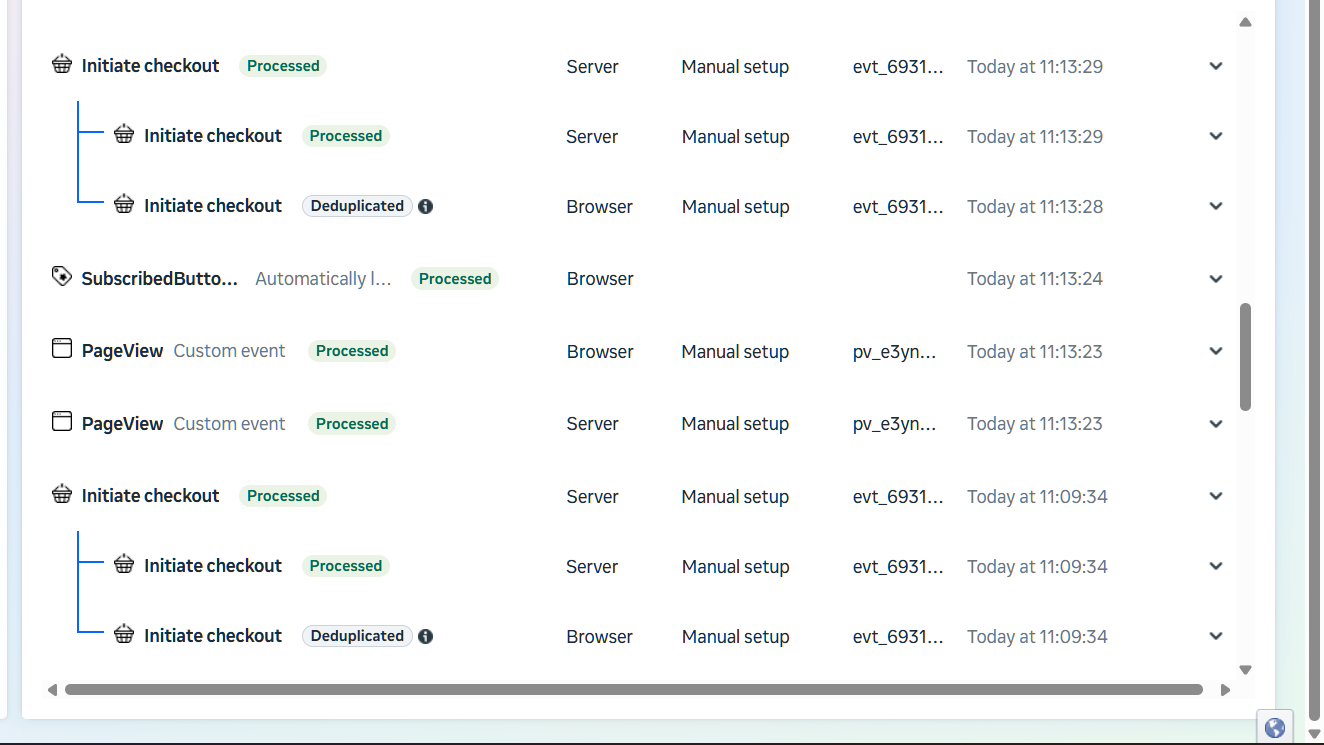Click the basket icon of 11:09:34 parent Initiate checkout
The image size is (1324, 745).
point(62,495)
